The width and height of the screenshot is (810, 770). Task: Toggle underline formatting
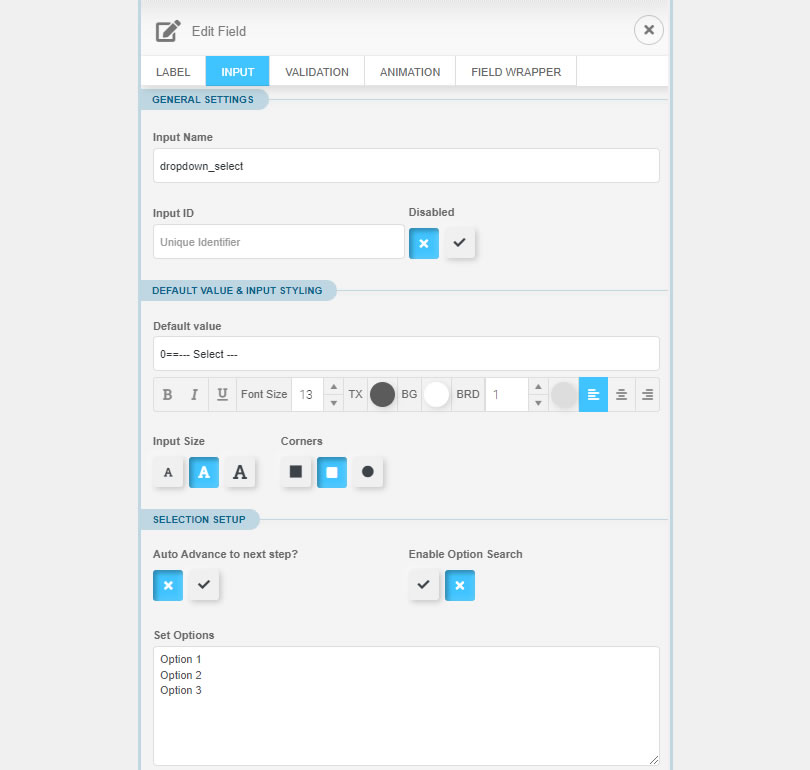(x=222, y=395)
